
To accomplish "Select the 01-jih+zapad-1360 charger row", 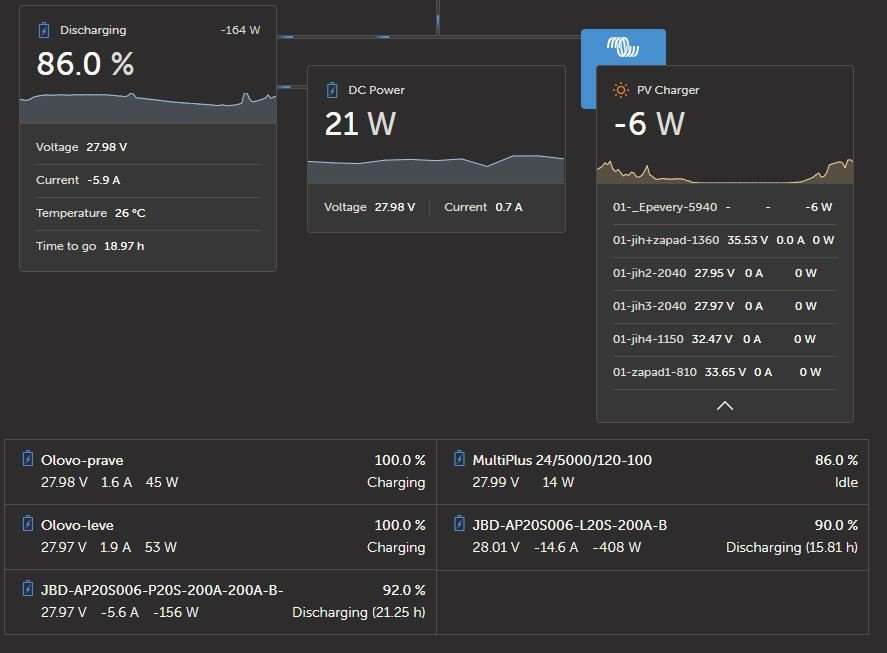I will (x=725, y=240).
